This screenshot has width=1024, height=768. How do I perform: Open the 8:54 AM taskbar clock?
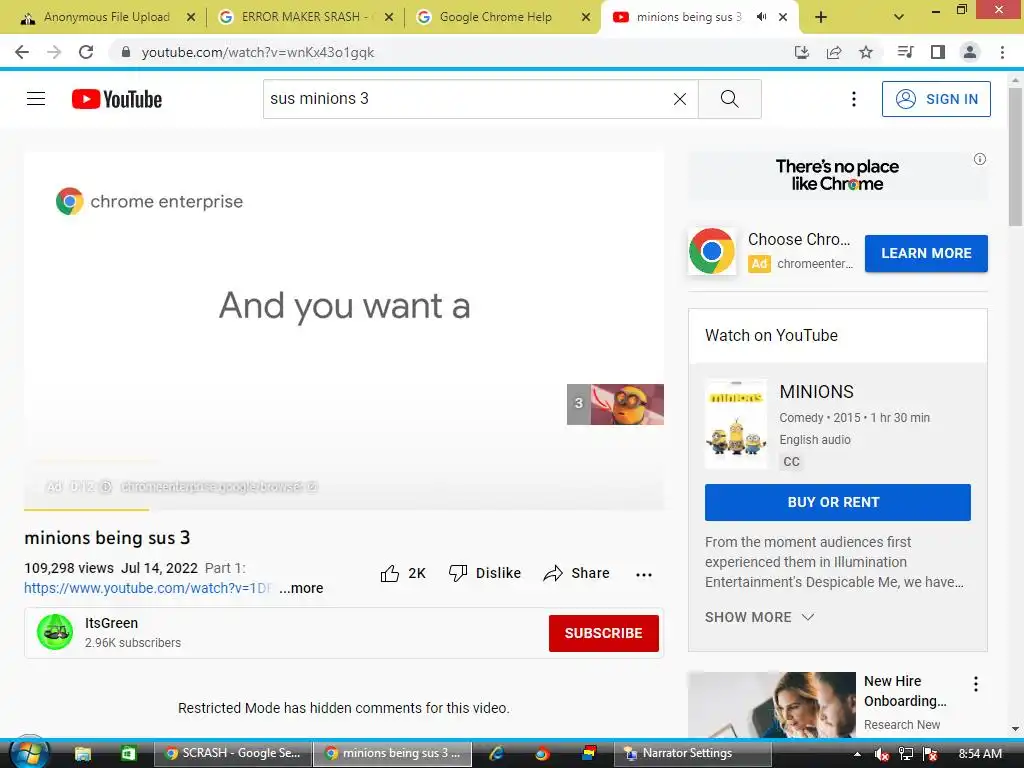click(x=980, y=754)
